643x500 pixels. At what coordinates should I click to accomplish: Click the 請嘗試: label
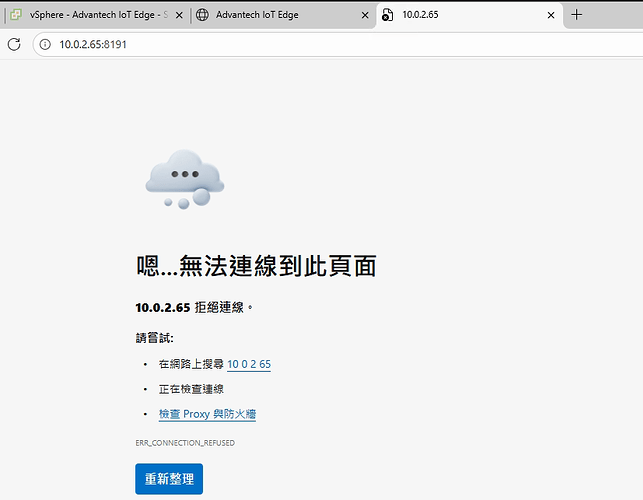[x=155, y=338]
